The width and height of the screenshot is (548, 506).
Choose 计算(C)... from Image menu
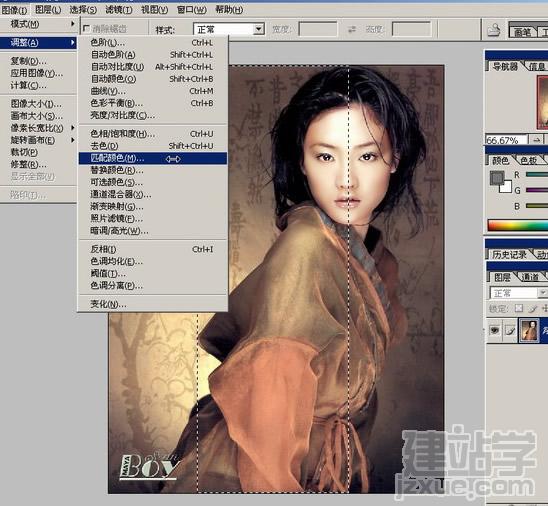tap(38, 86)
